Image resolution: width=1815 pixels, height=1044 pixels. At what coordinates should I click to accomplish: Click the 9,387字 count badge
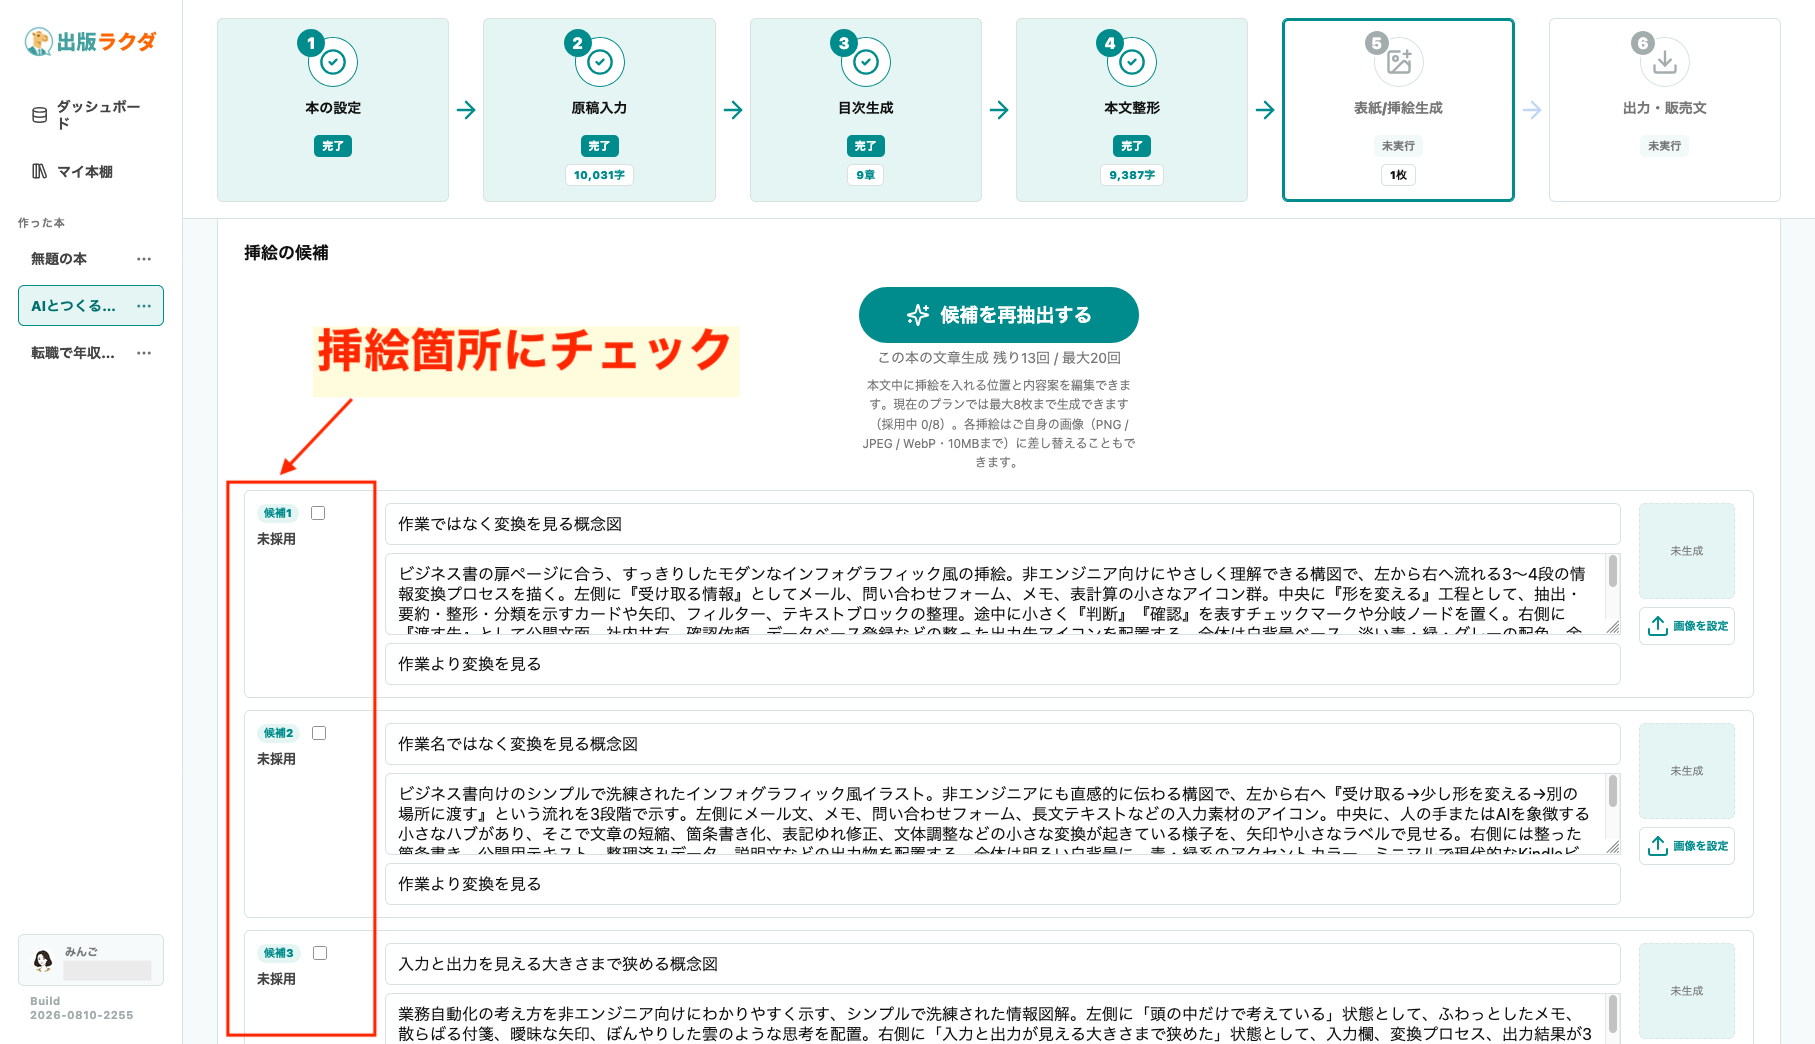[x=1132, y=175]
